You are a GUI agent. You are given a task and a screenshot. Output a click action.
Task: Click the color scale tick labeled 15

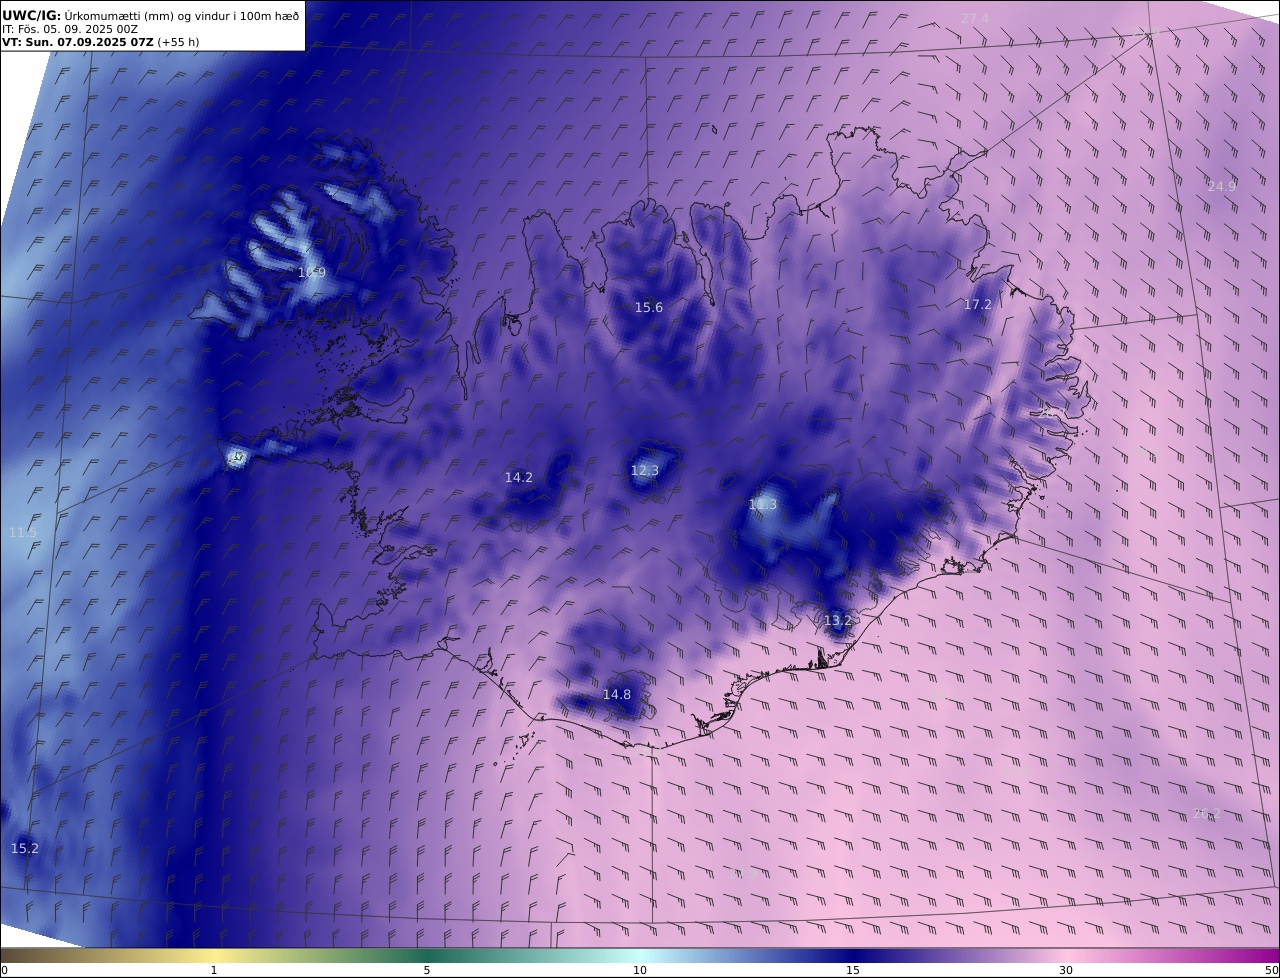coord(853,970)
